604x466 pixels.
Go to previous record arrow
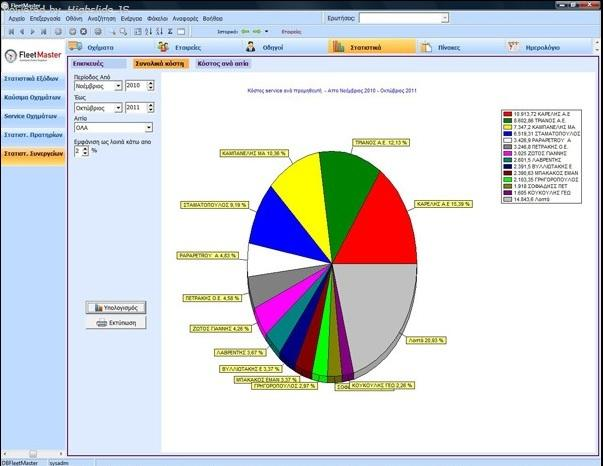(x=22, y=32)
